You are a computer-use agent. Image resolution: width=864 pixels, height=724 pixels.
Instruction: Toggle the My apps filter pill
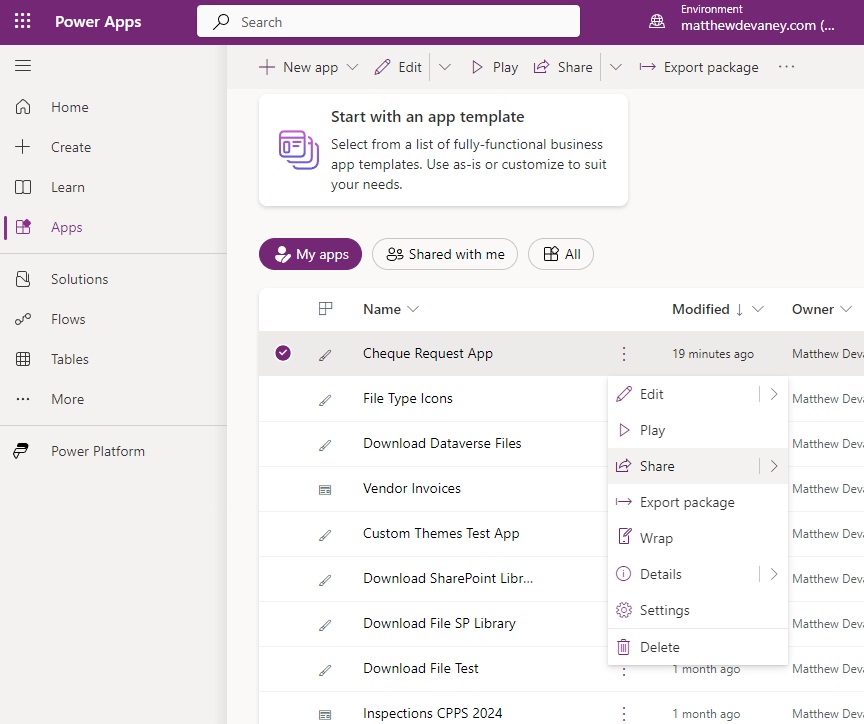[x=310, y=254]
